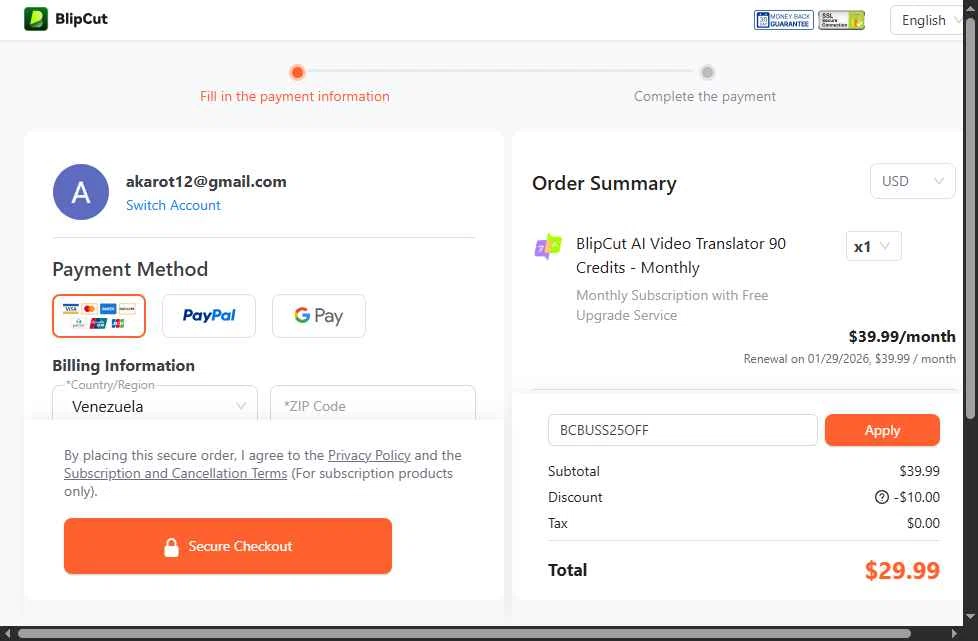Click the orange payment step indicator dot

point(298,72)
